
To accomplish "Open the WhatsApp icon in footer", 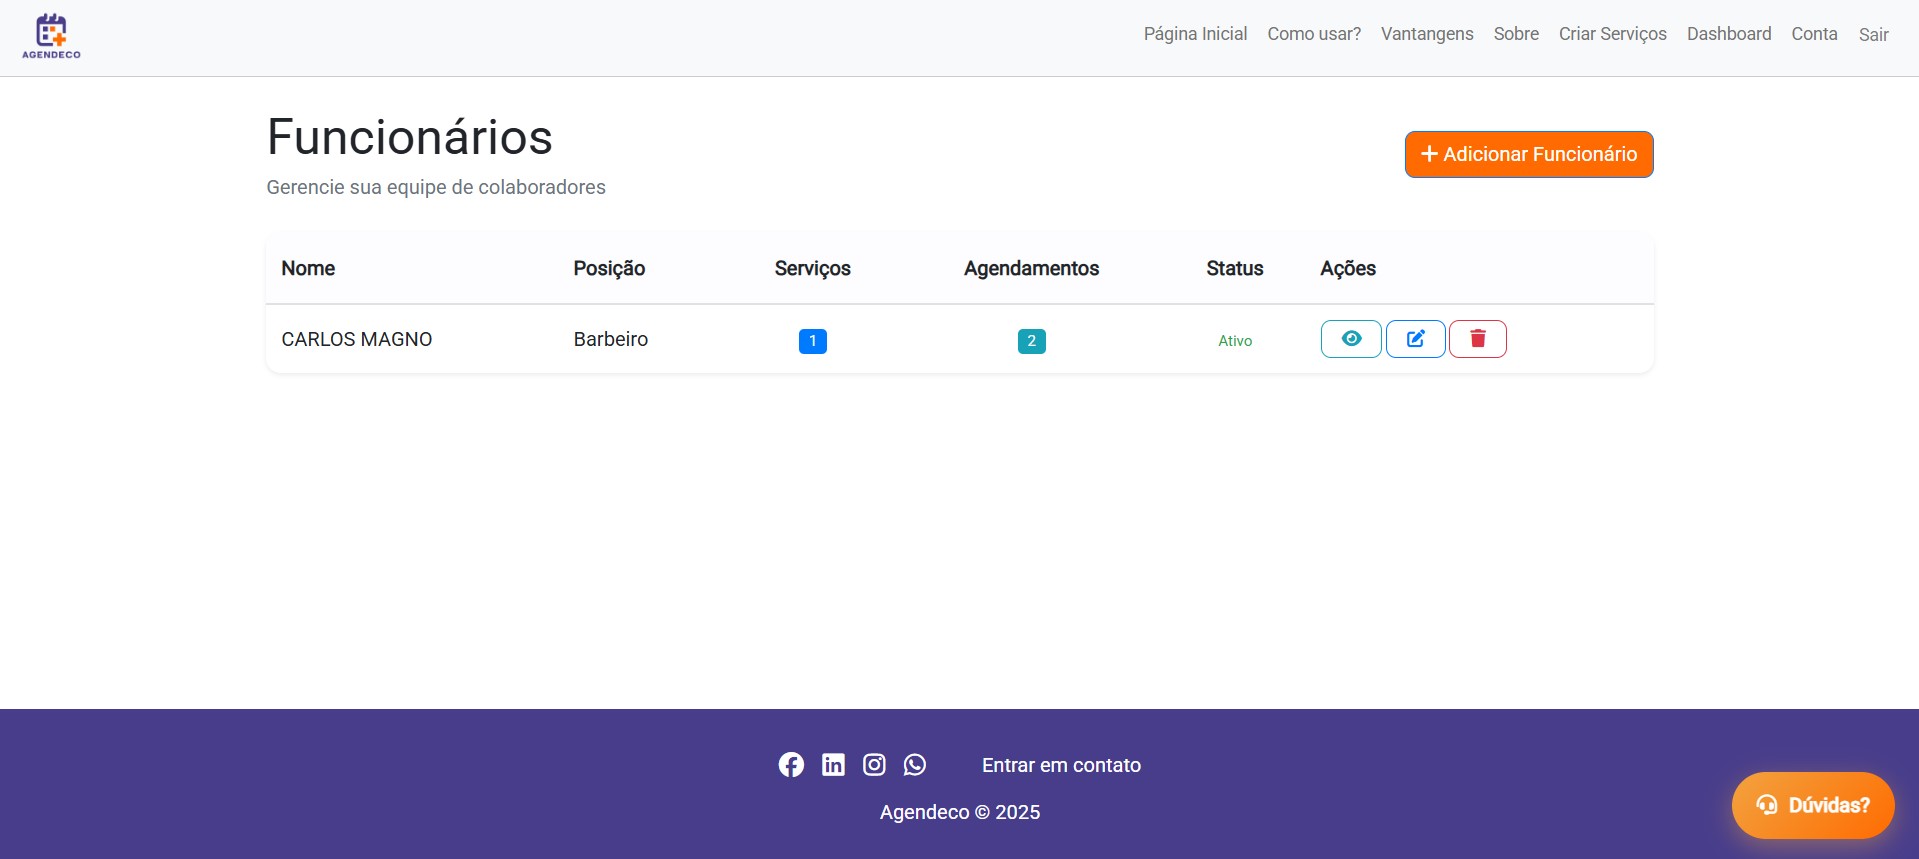I will [x=915, y=765].
